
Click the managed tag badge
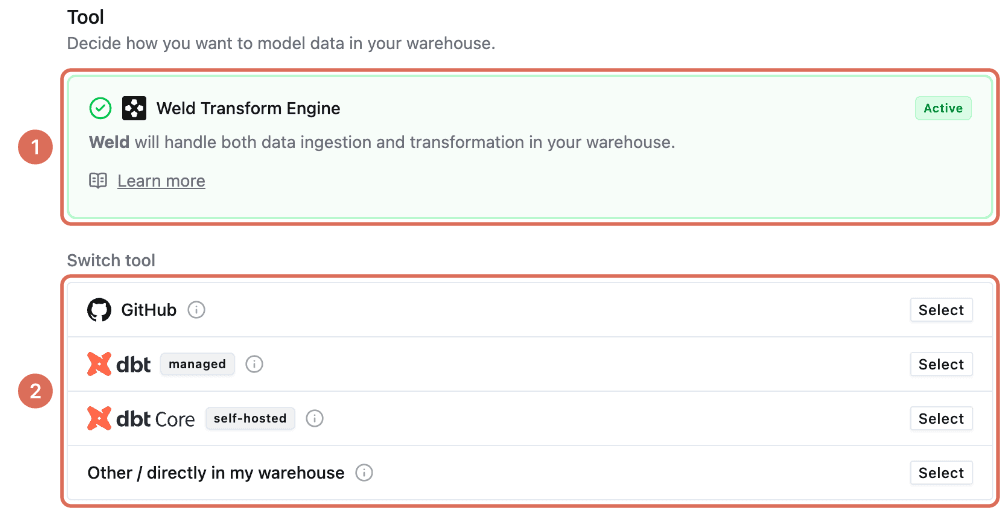tap(197, 364)
